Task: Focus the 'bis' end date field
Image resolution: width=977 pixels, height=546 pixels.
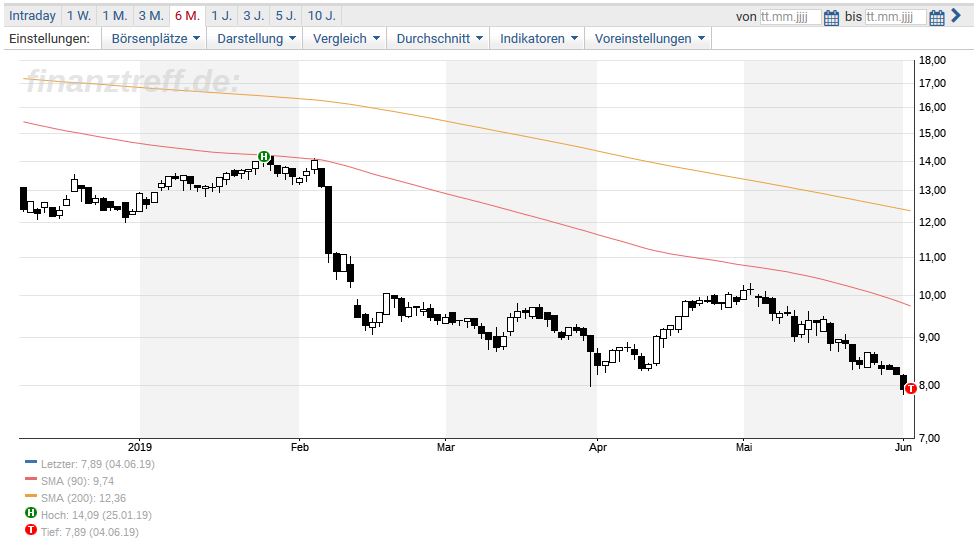Action: click(895, 17)
